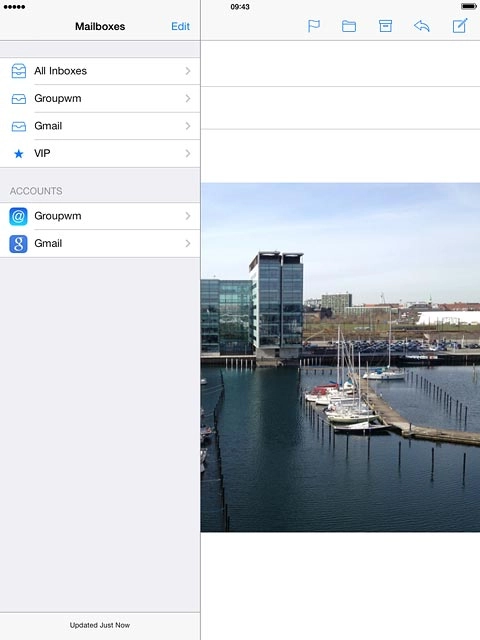Select the All Inboxes label
The height and width of the screenshot is (640, 480).
(x=60, y=71)
